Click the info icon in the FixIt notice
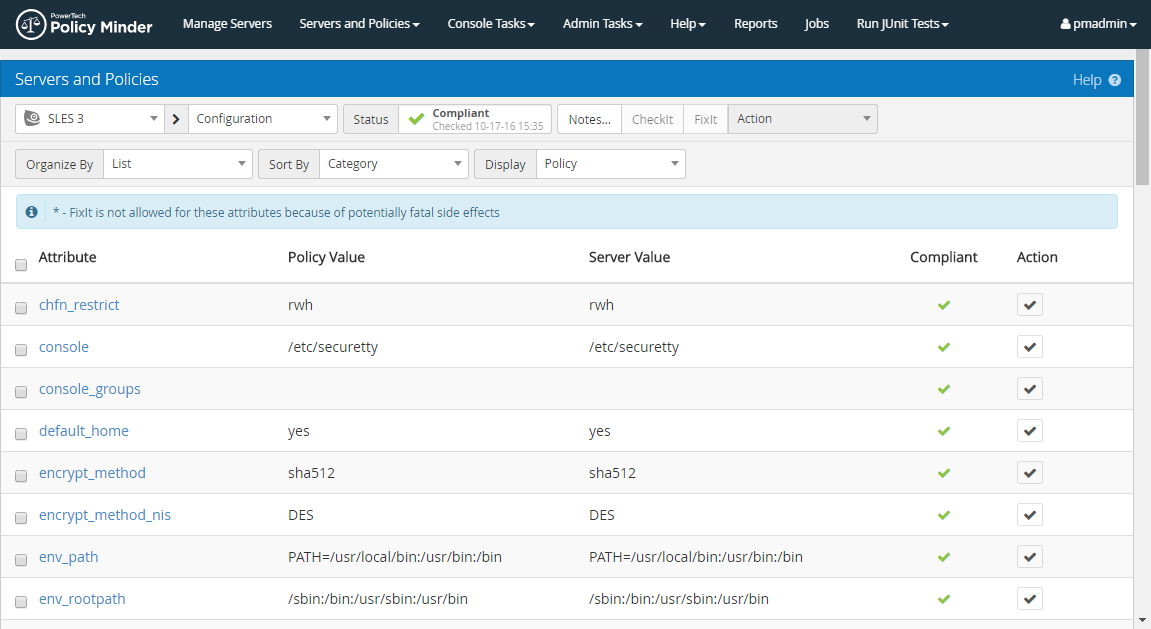1151x629 pixels. pos(32,212)
